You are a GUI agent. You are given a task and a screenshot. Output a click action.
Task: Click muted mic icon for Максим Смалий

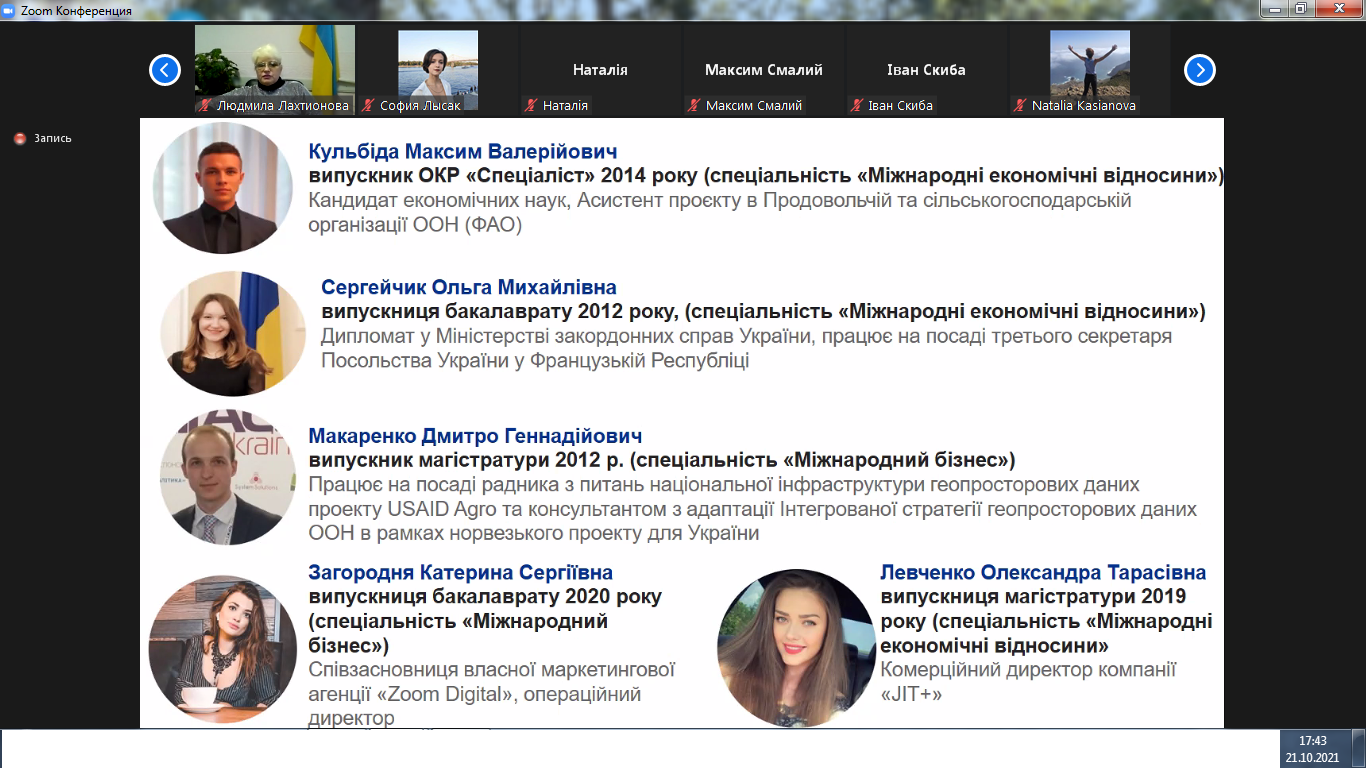693,105
